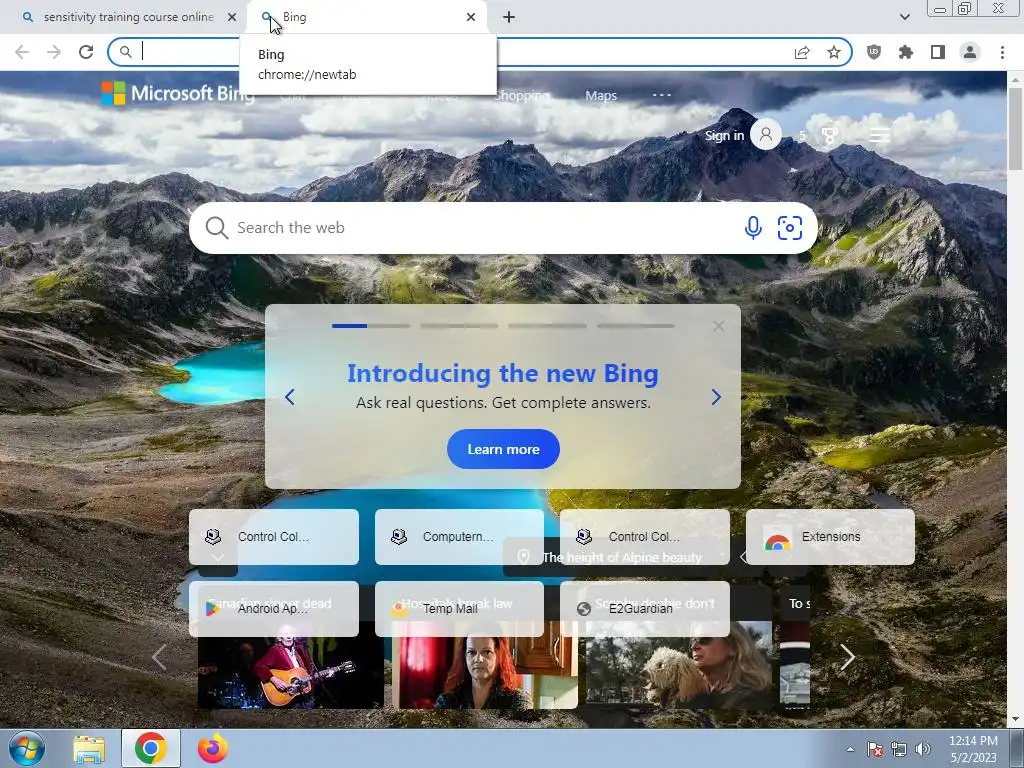Open the taskbar clock showing 12:14 PM
Image resolution: width=1024 pixels, height=768 pixels.
pos(973,749)
